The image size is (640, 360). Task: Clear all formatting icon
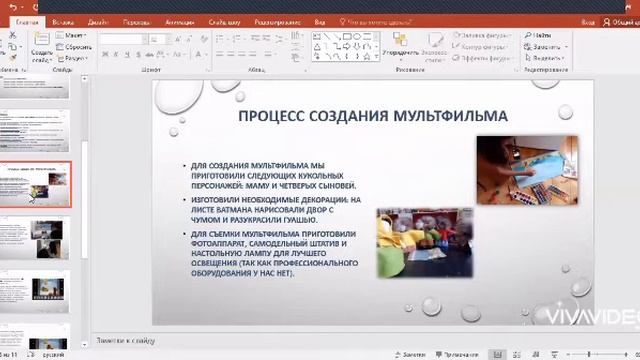tap(204, 39)
